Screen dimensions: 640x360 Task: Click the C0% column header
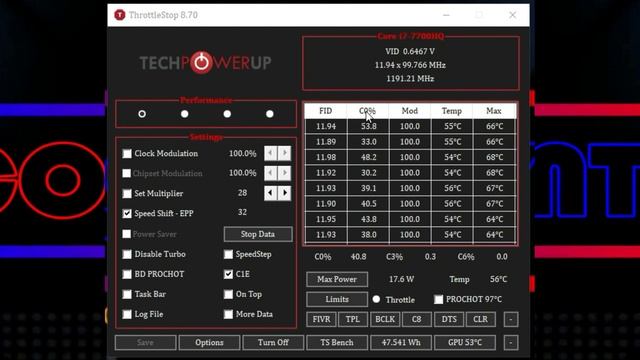368,111
